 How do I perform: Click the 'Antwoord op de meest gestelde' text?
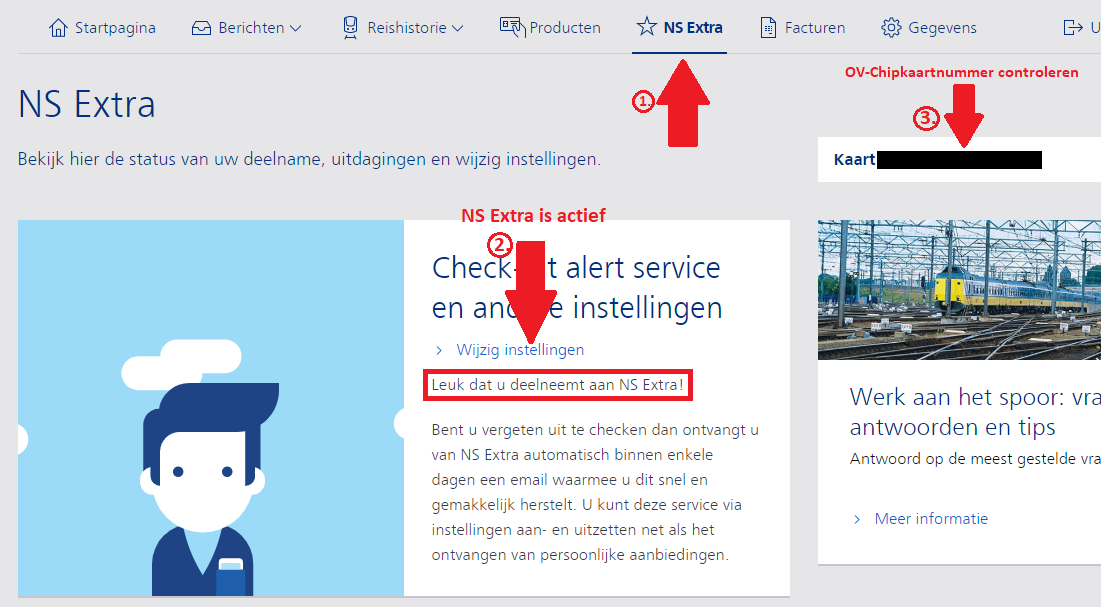[975, 459]
